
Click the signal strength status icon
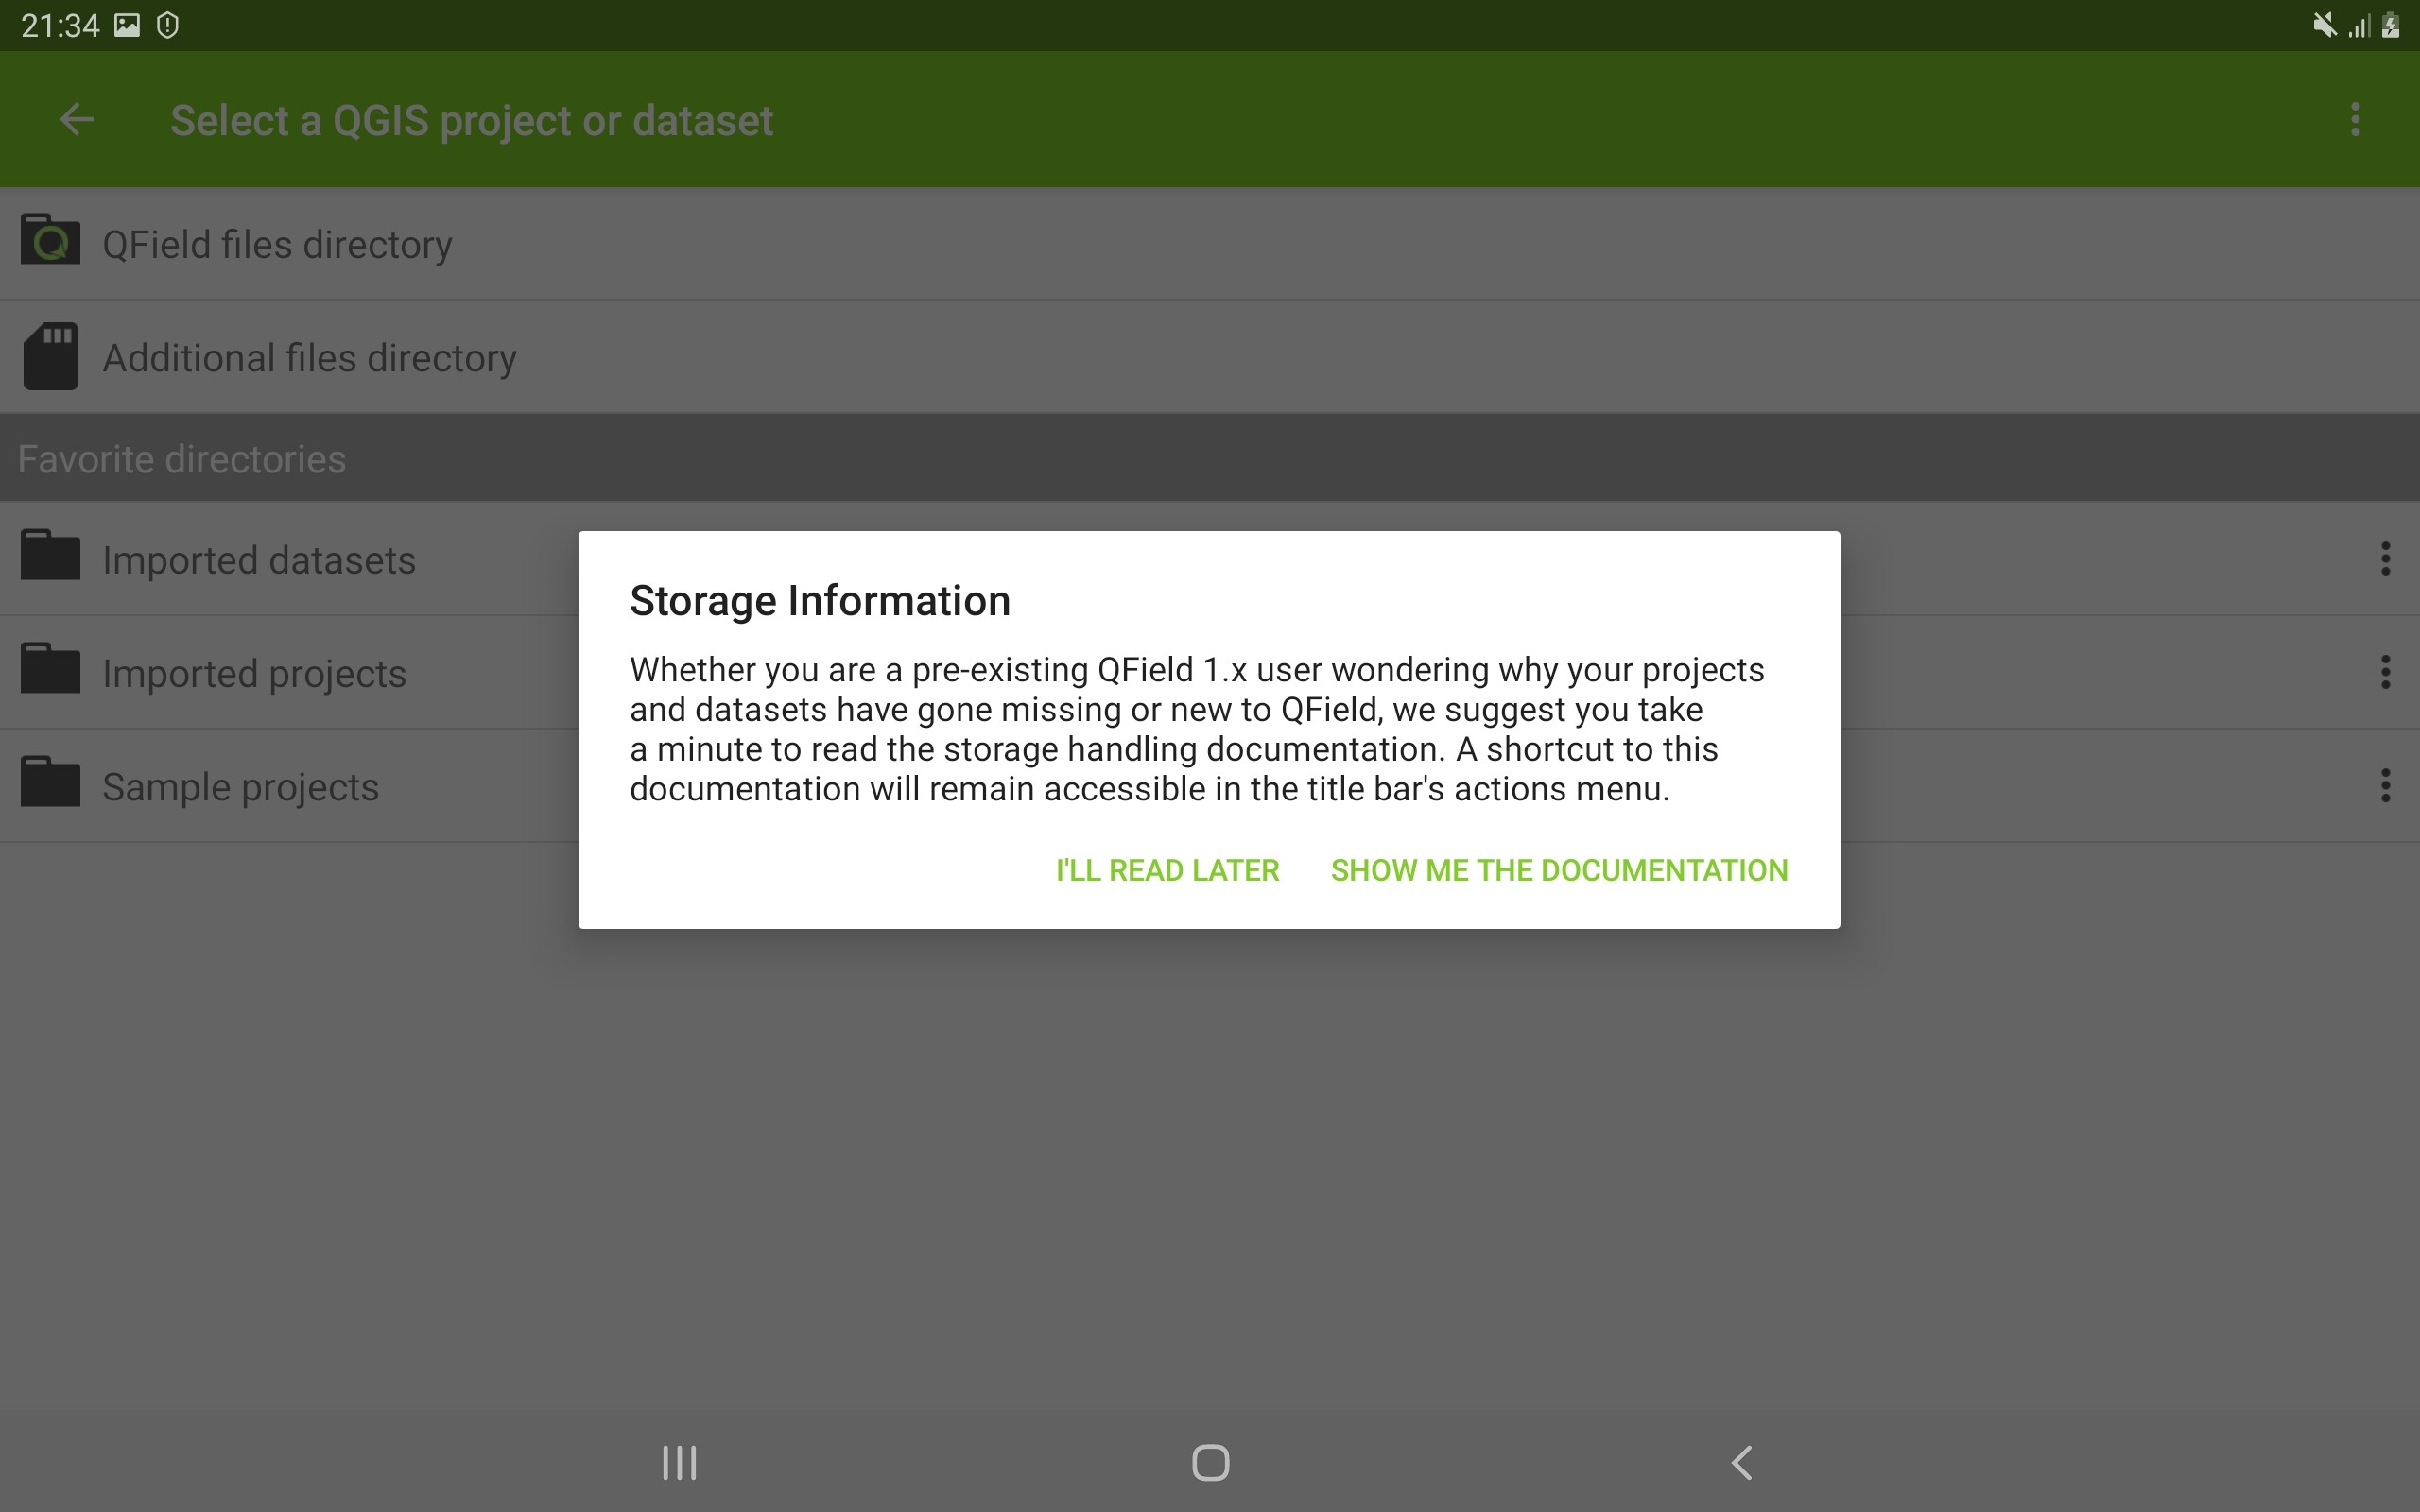point(2359,25)
